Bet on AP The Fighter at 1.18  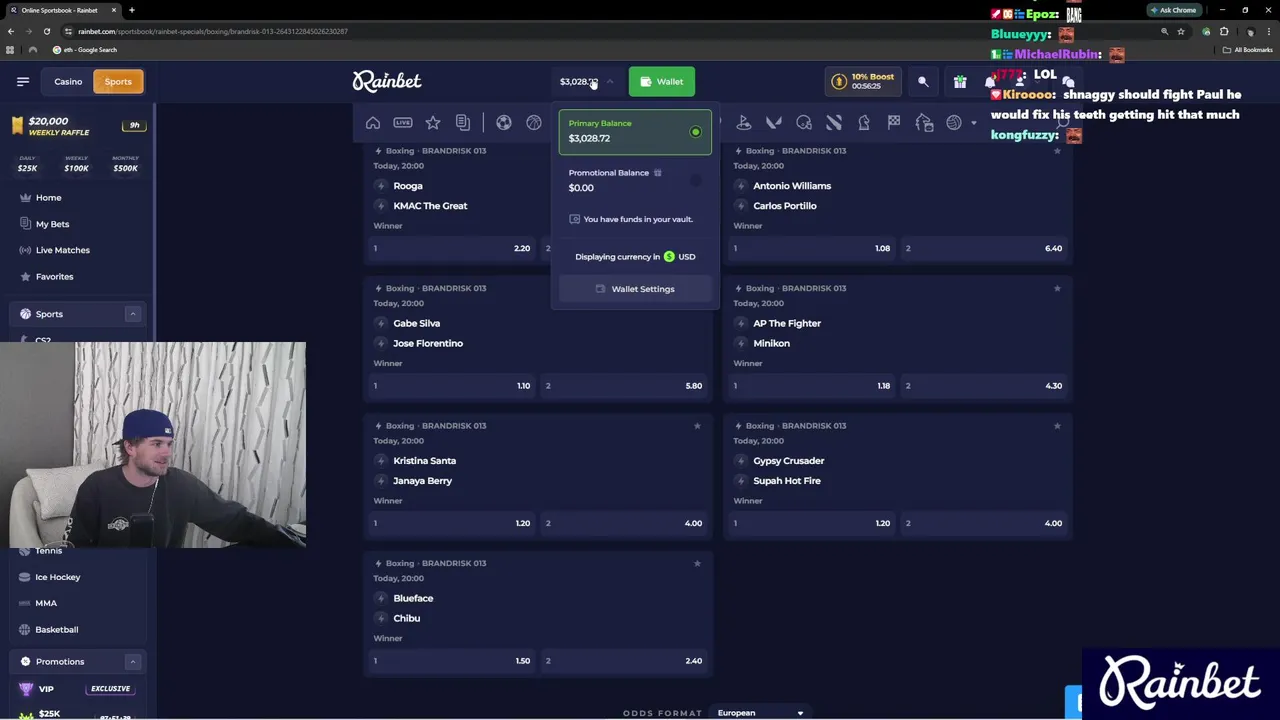coord(812,386)
